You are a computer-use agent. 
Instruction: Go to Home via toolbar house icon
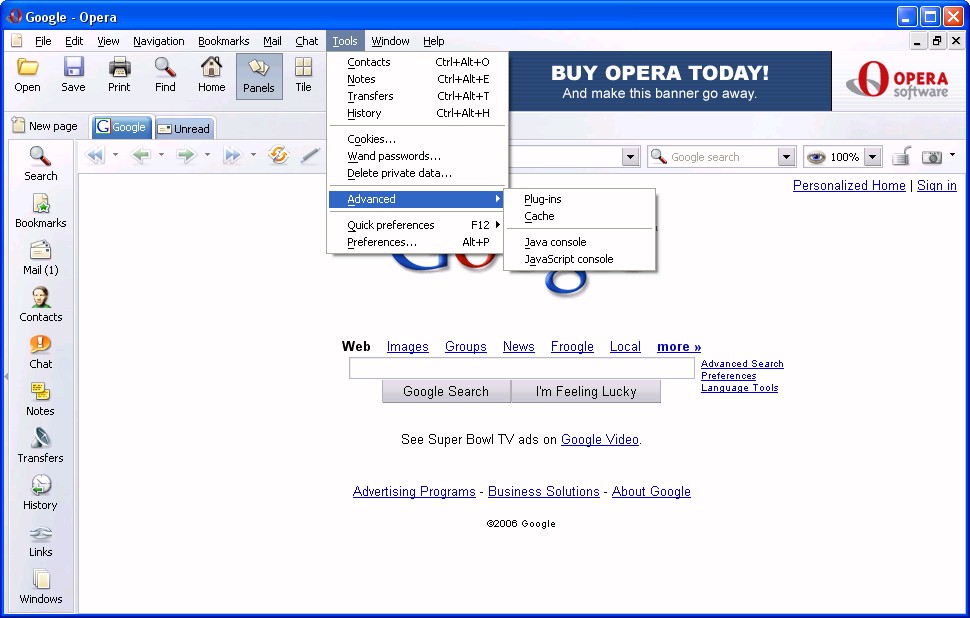(x=212, y=75)
